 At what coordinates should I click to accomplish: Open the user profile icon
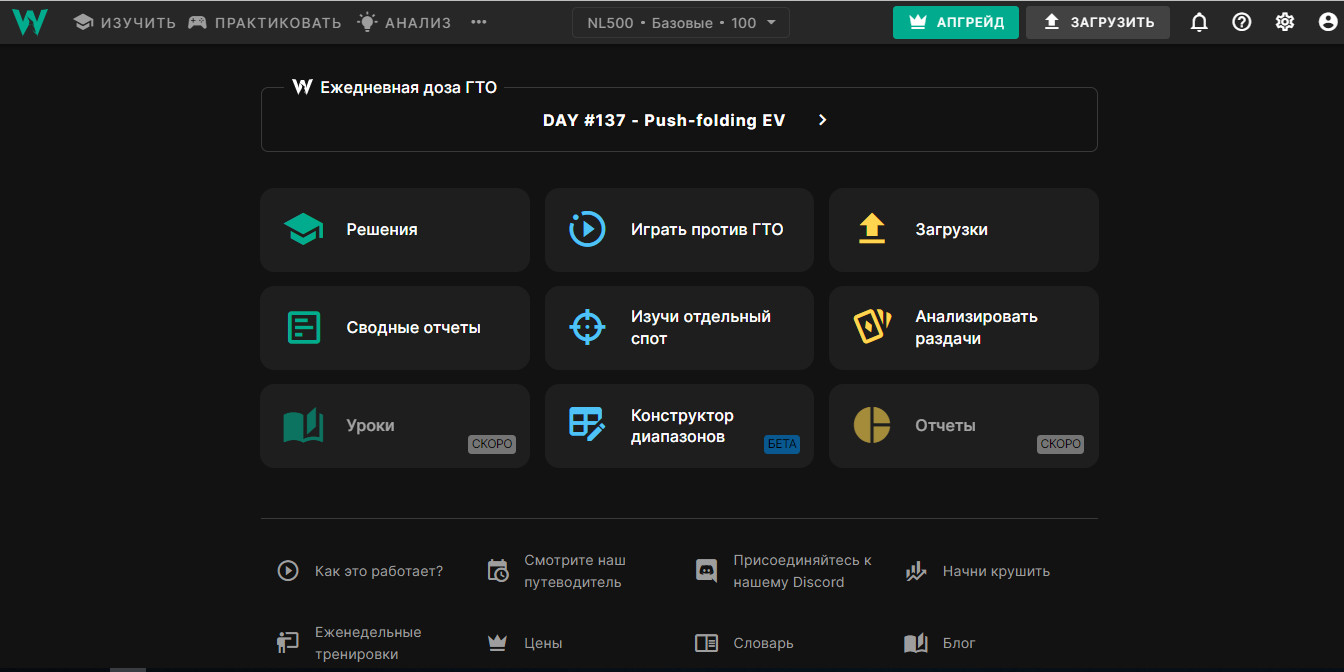tap(1327, 22)
